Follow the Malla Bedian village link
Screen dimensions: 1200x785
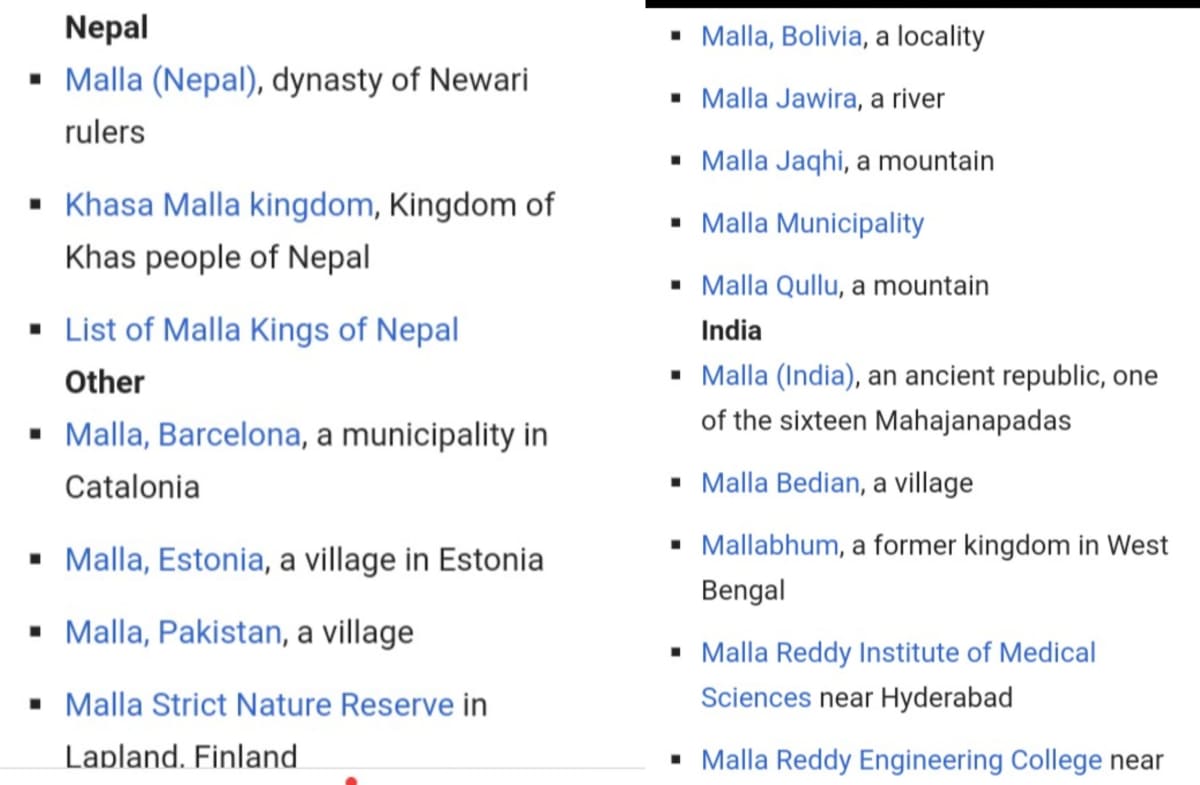point(780,483)
